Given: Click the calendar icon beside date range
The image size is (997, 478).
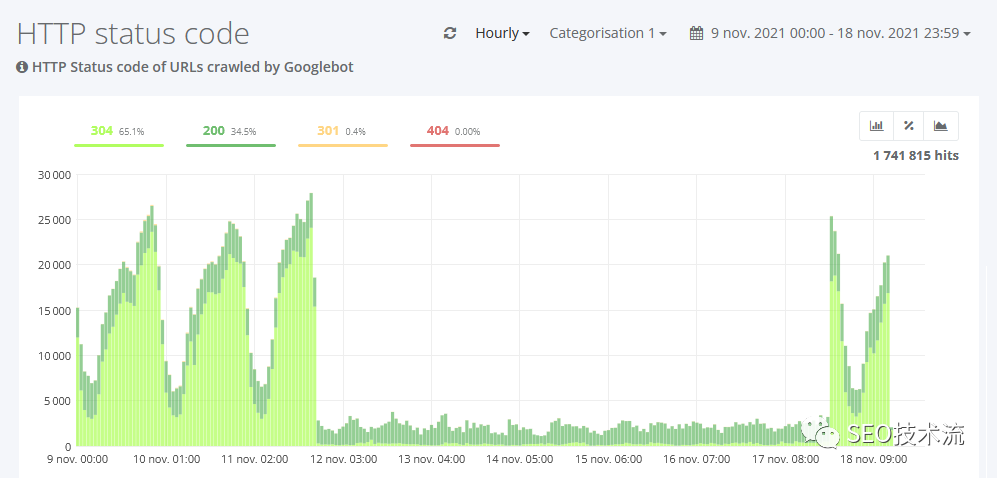Looking at the screenshot, I should point(697,33).
